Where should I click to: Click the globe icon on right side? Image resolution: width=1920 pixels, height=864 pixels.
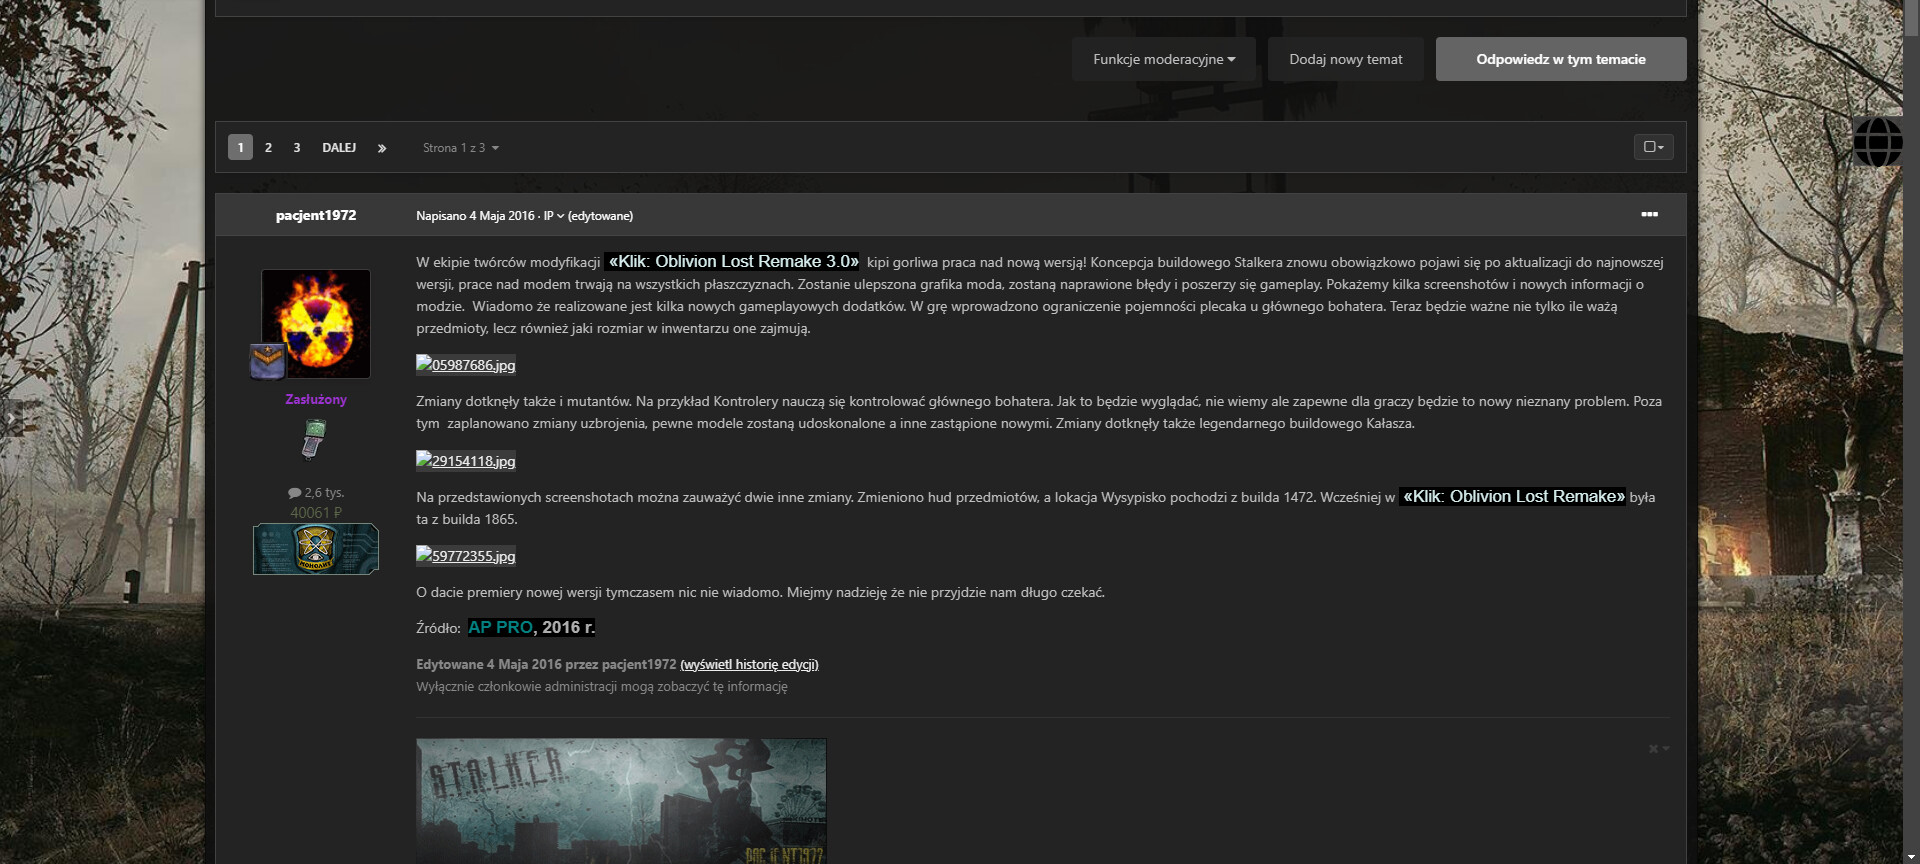[1878, 142]
